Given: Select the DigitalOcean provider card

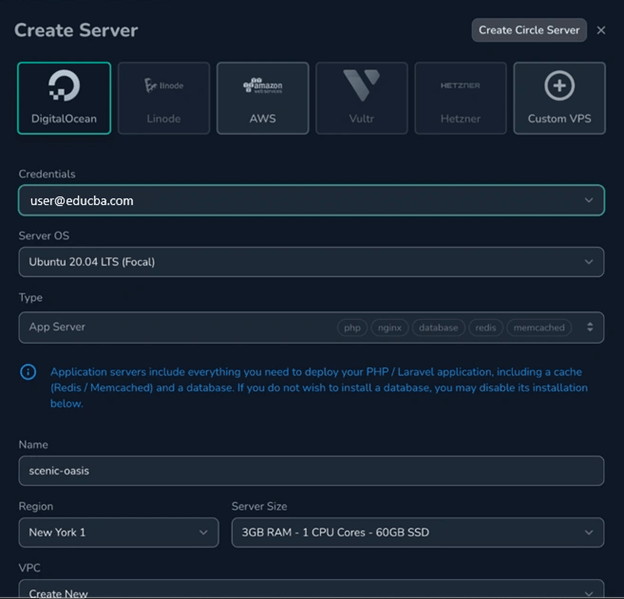Looking at the screenshot, I should pyautogui.click(x=64, y=98).
